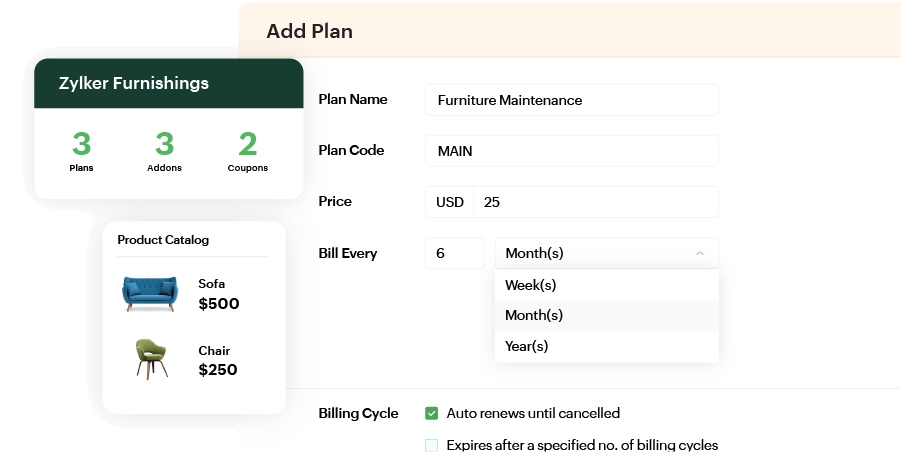Click the USD currency prefix box
This screenshot has height=452, width=901.
coord(450,202)
